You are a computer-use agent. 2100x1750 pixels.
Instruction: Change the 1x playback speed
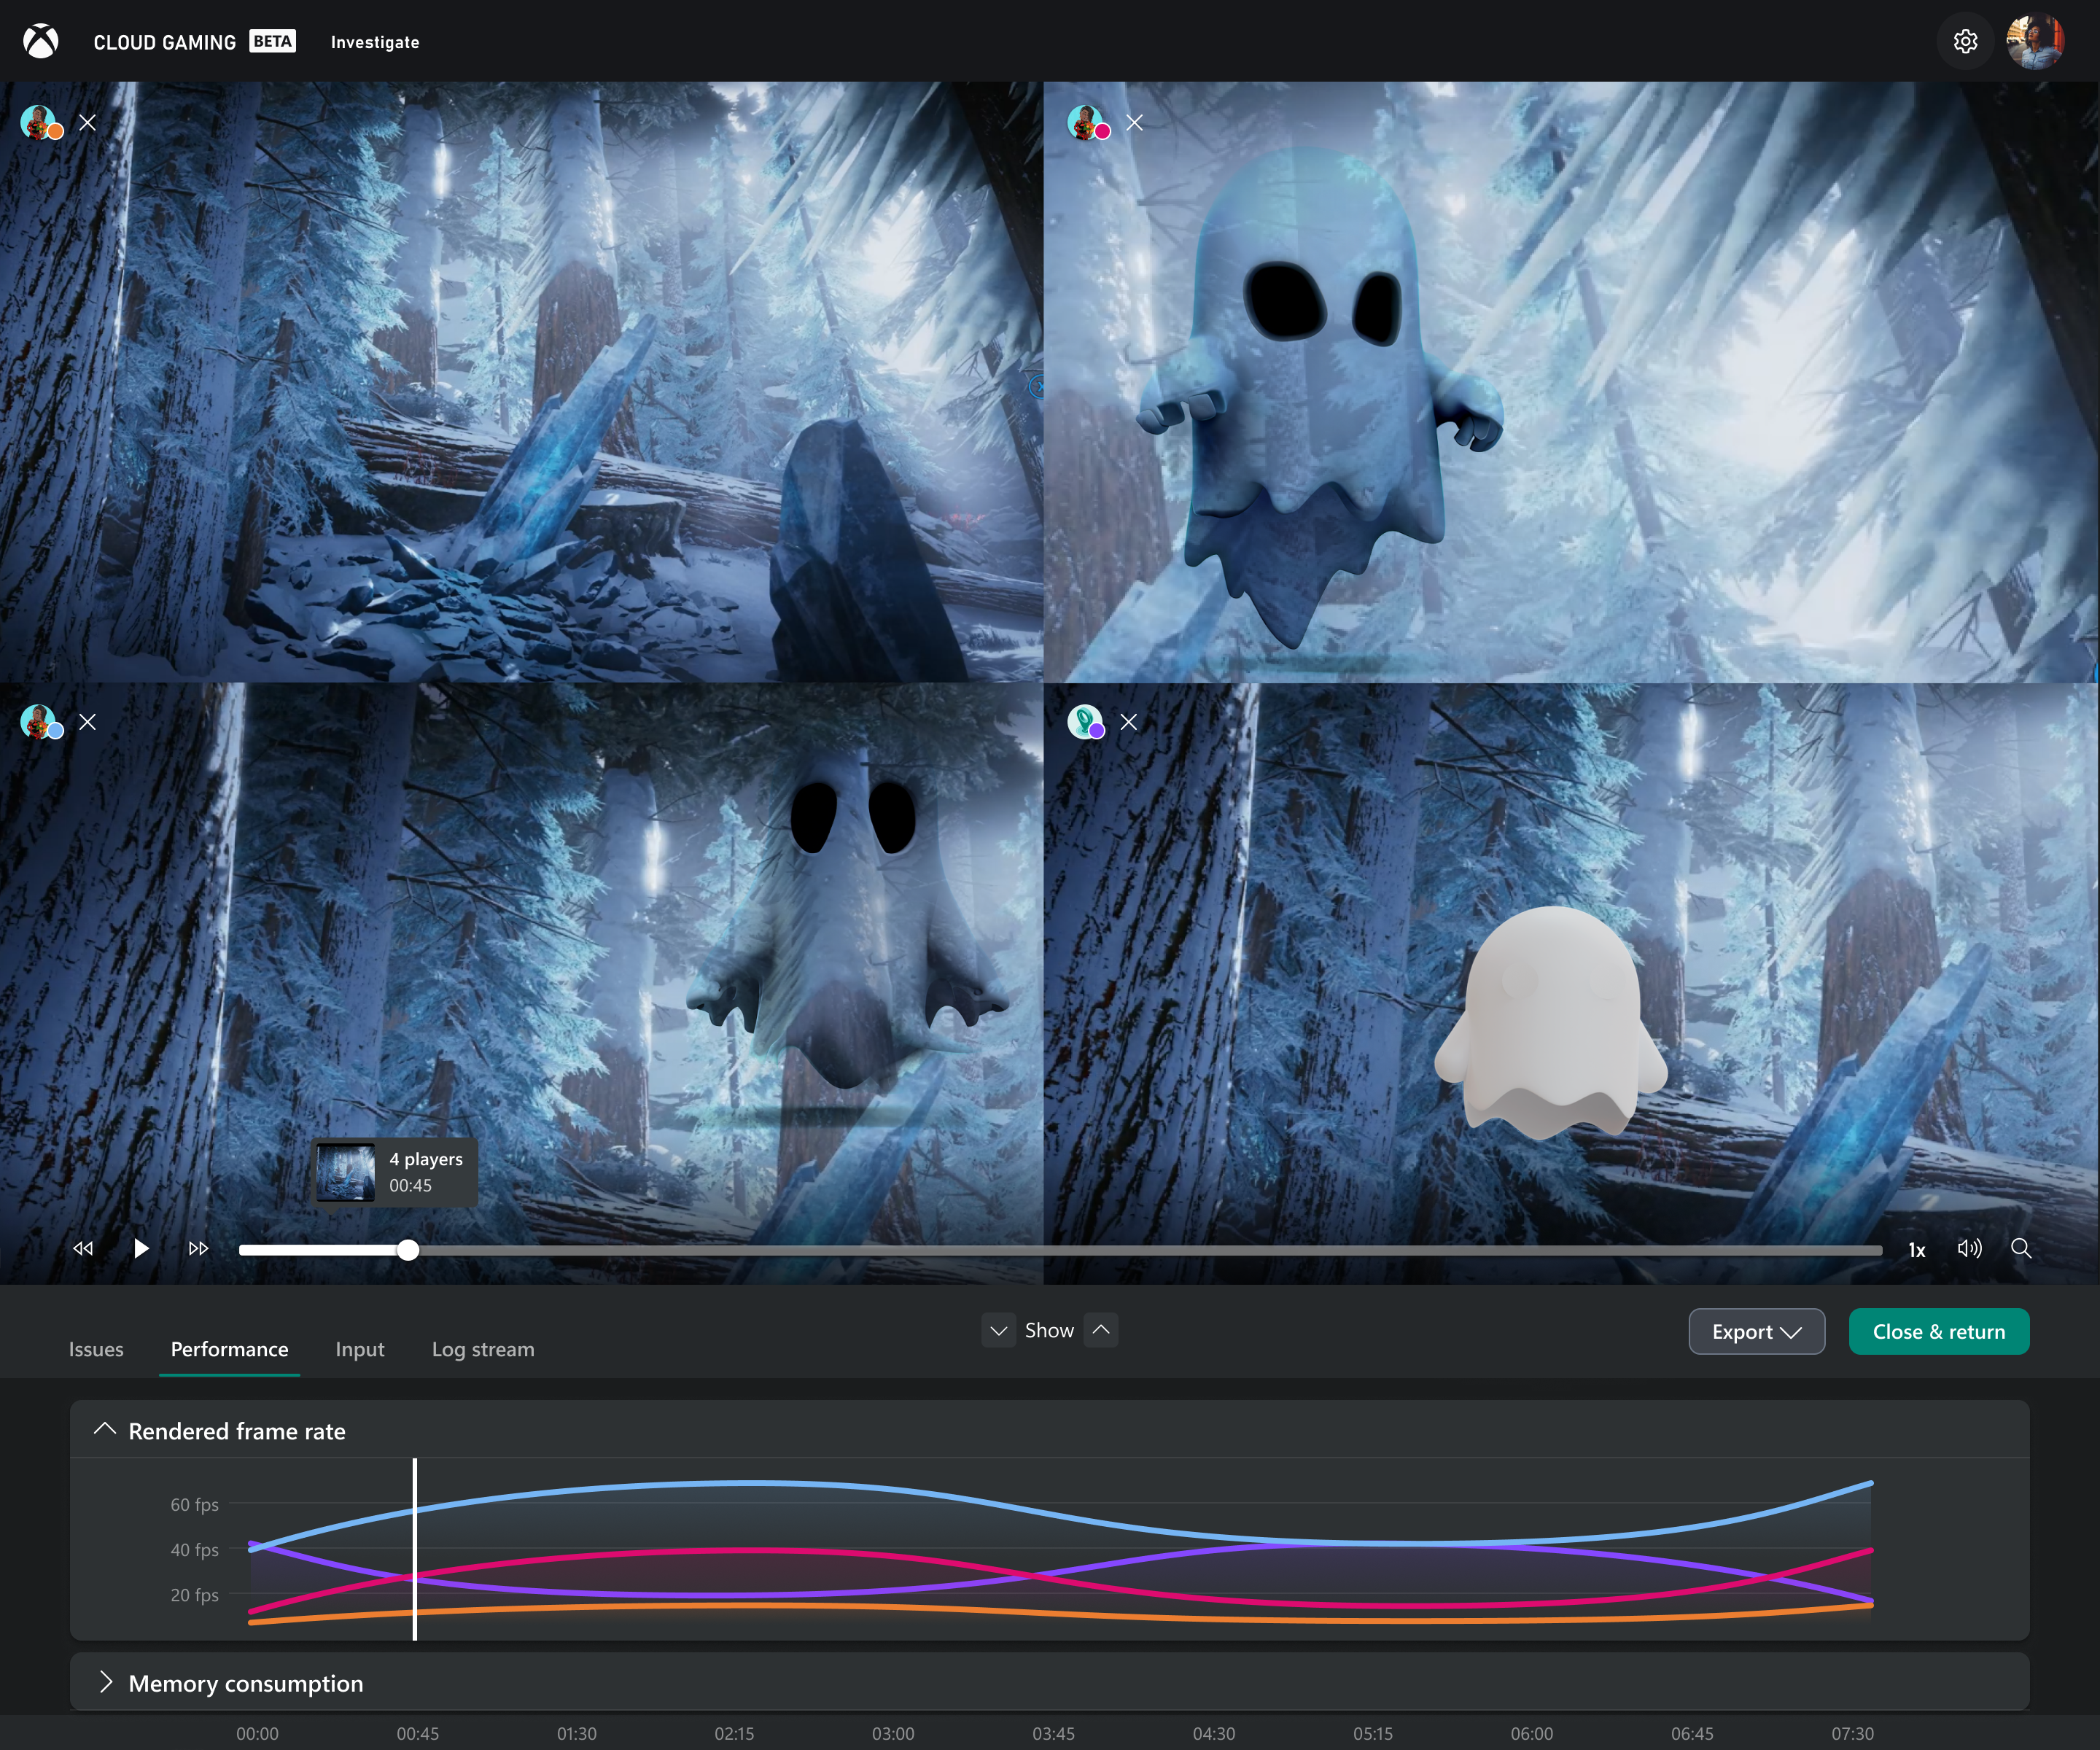coord(1916,1249)
